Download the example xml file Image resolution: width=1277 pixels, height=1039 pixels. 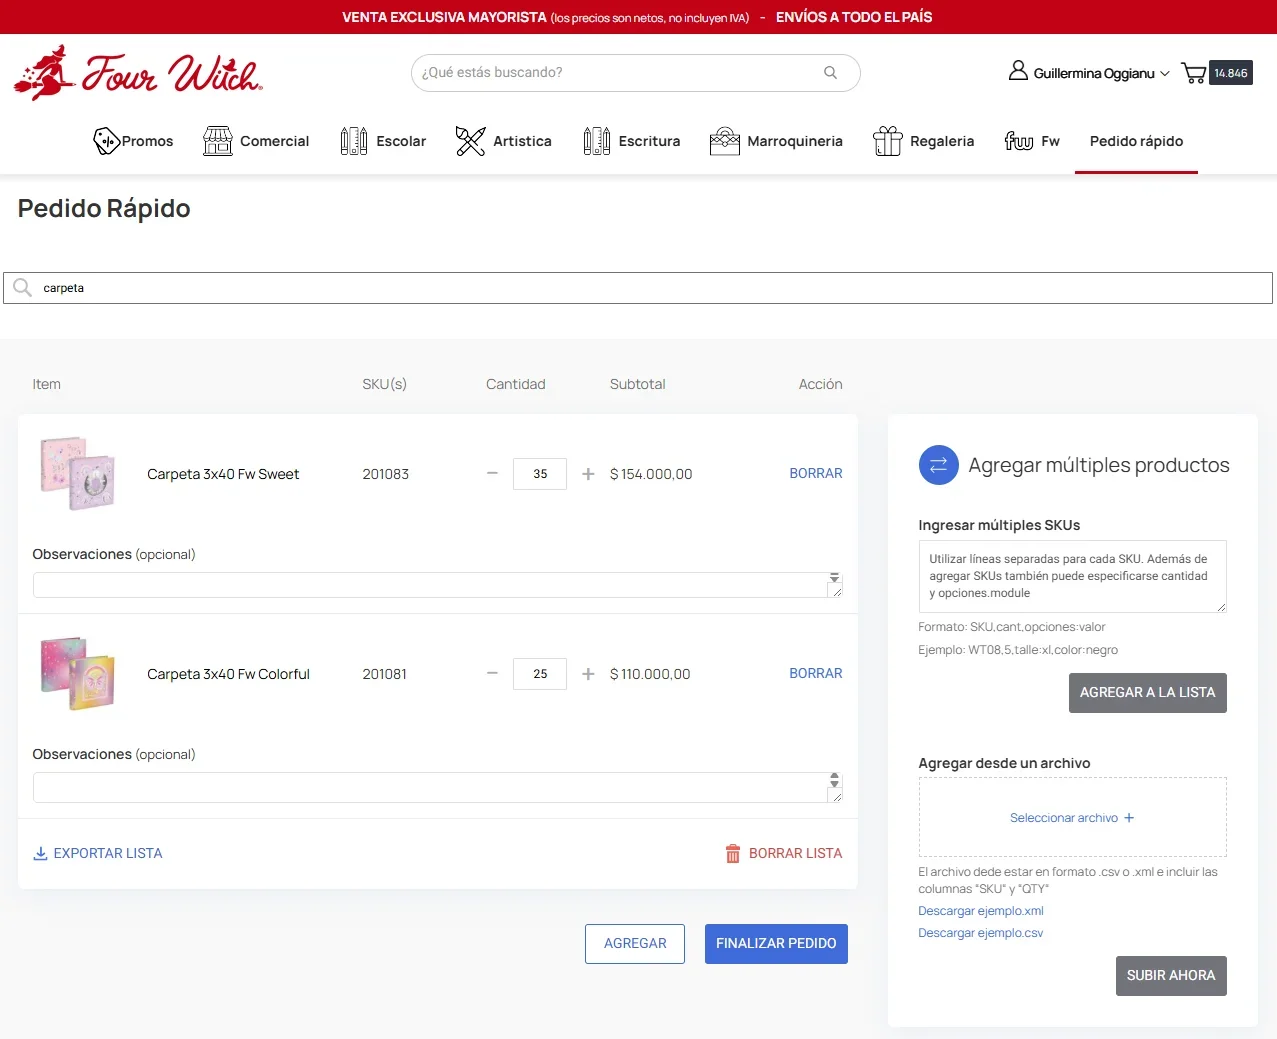tap(981, 911)
